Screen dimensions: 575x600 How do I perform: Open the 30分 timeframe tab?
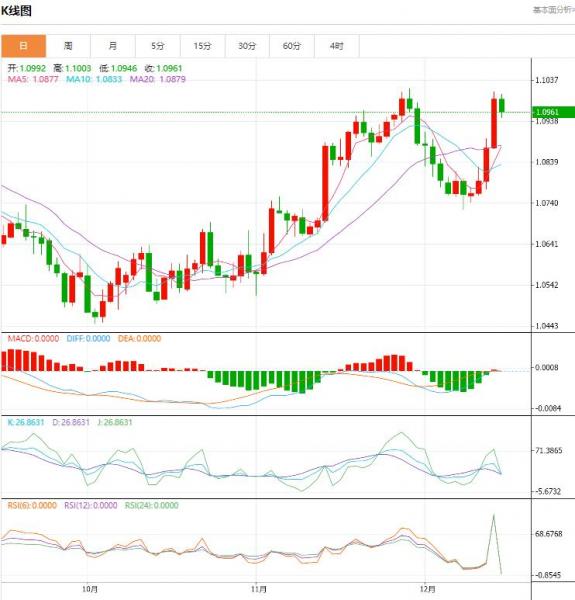pos(247,46)
